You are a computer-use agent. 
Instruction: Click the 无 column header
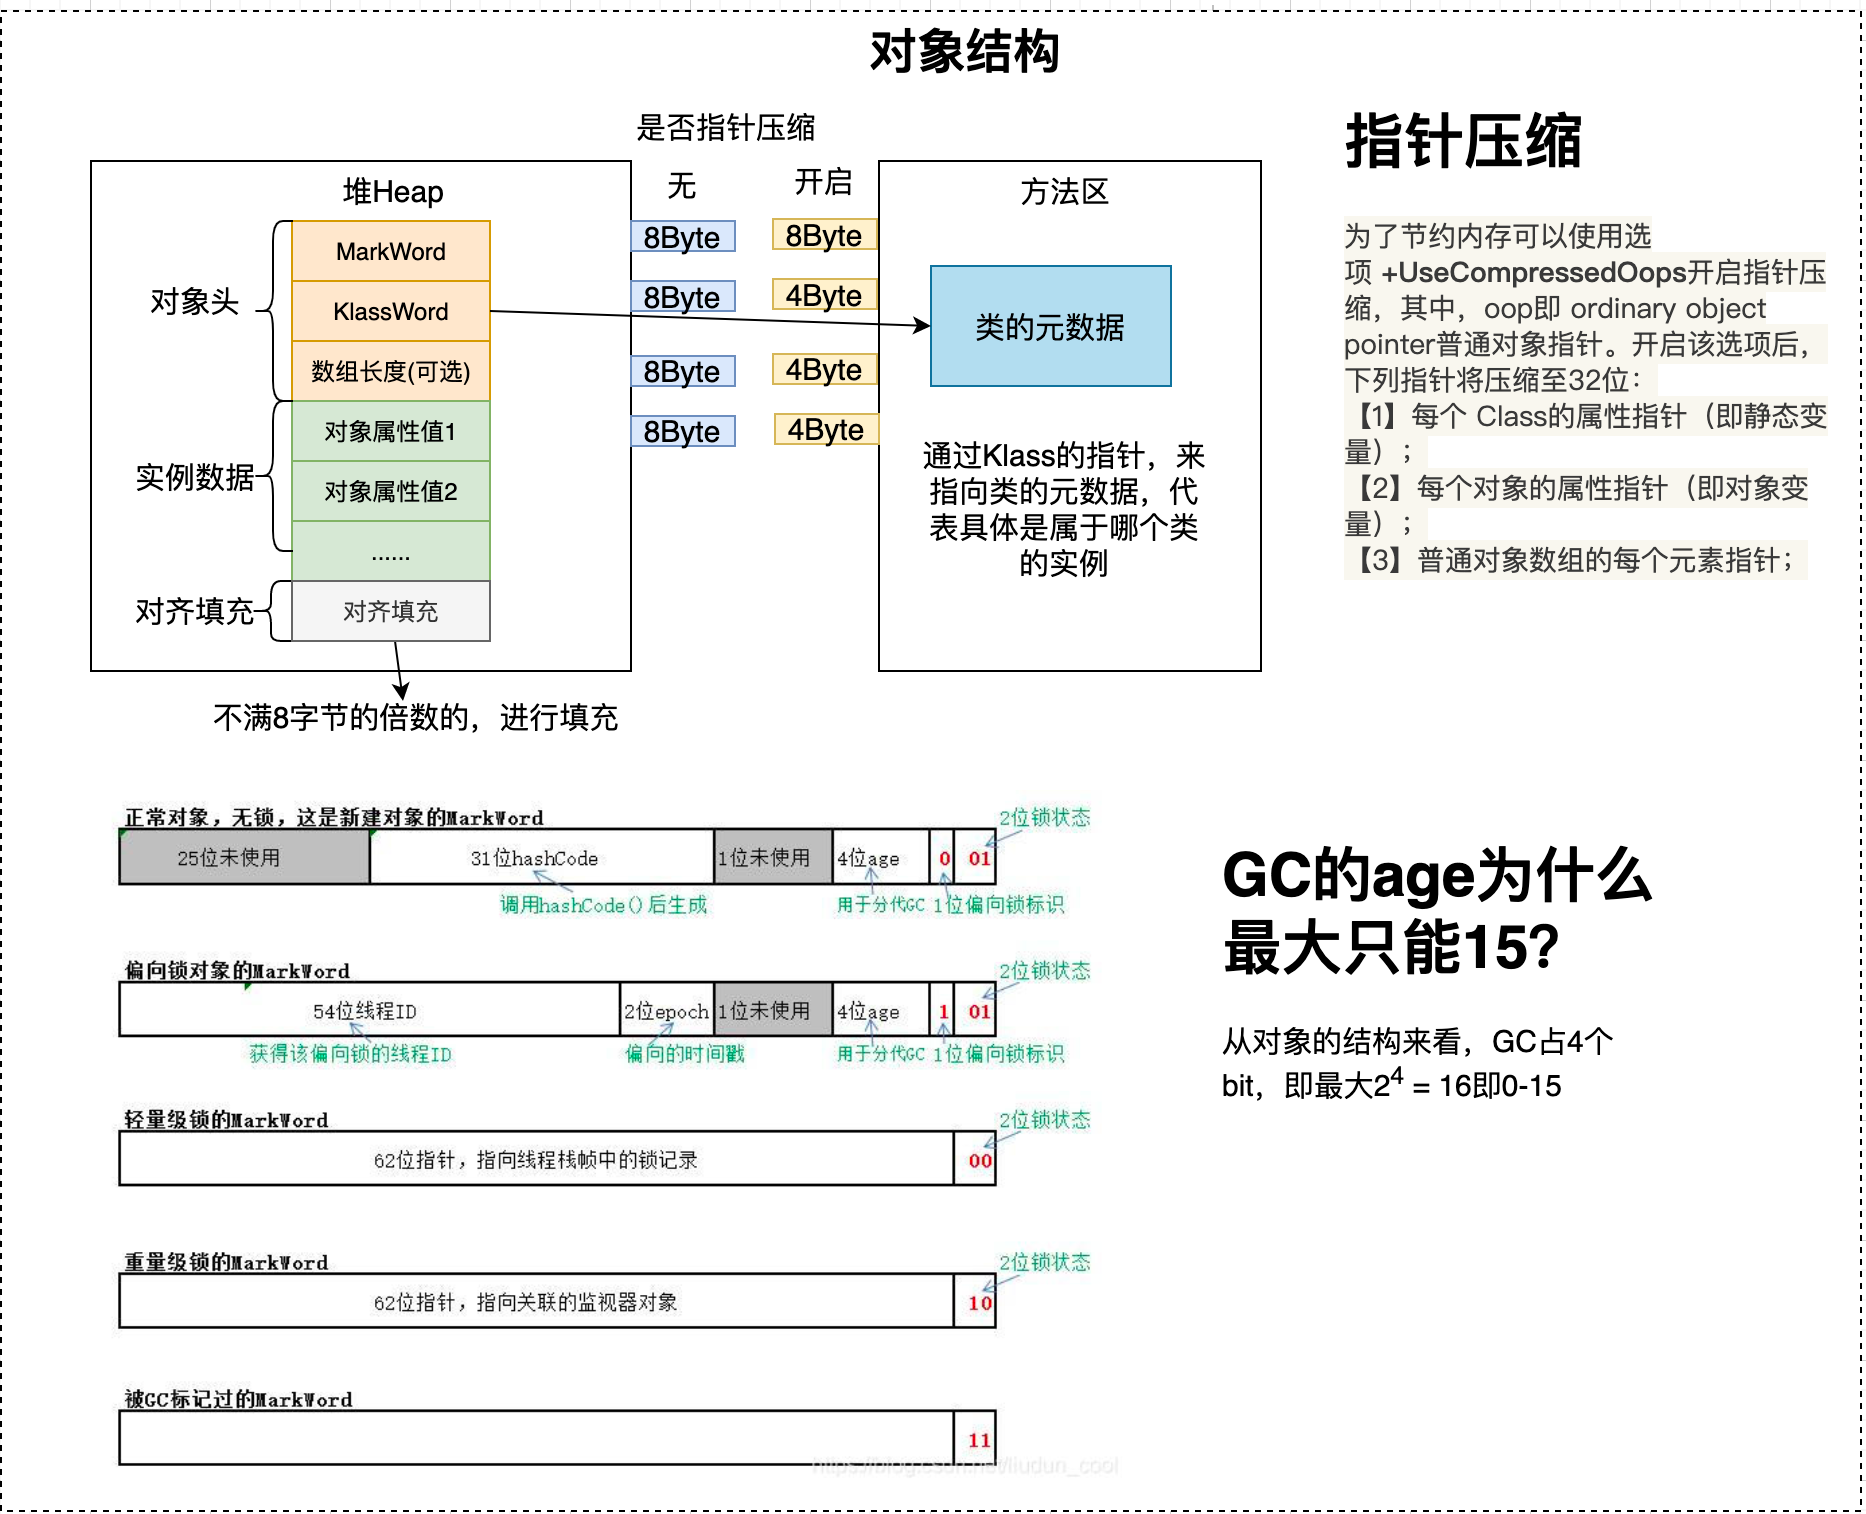pos(681,185)
